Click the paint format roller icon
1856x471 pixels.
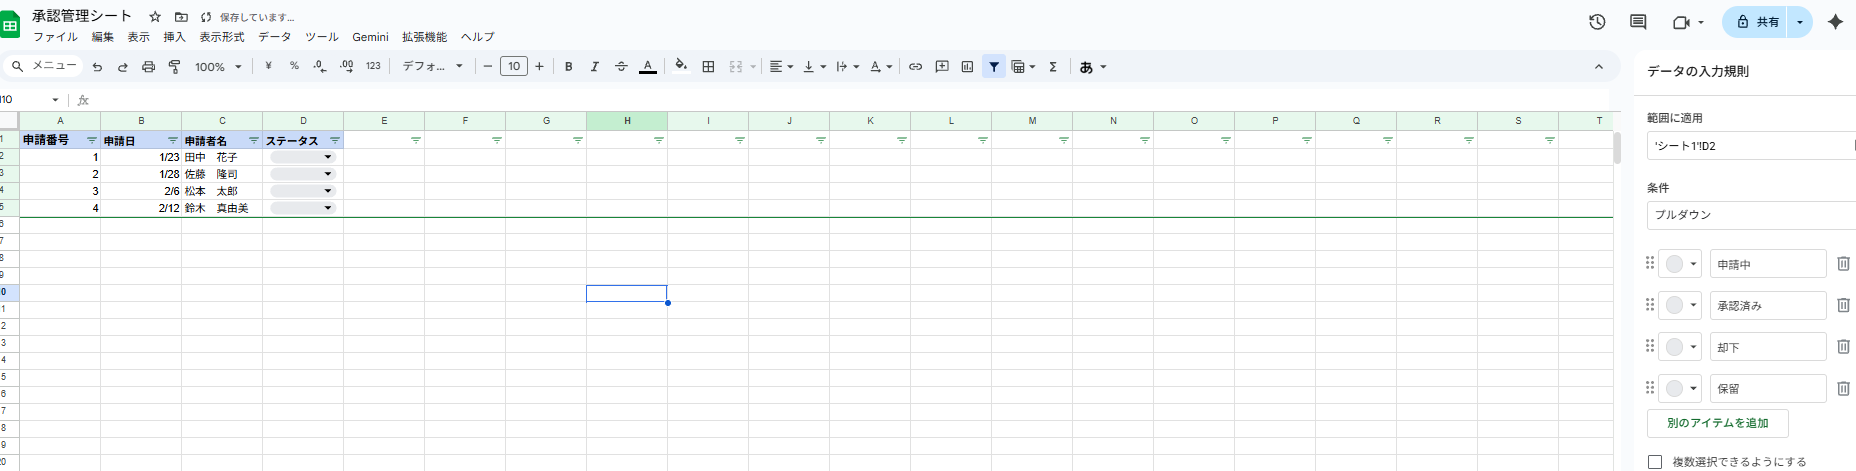coord(174,67)
